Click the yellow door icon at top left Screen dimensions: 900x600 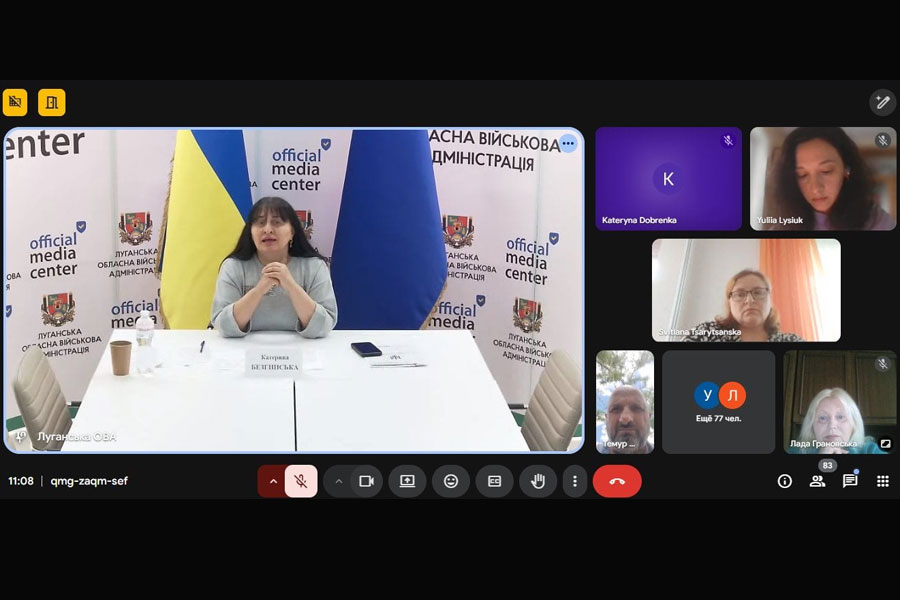(51, 102)
